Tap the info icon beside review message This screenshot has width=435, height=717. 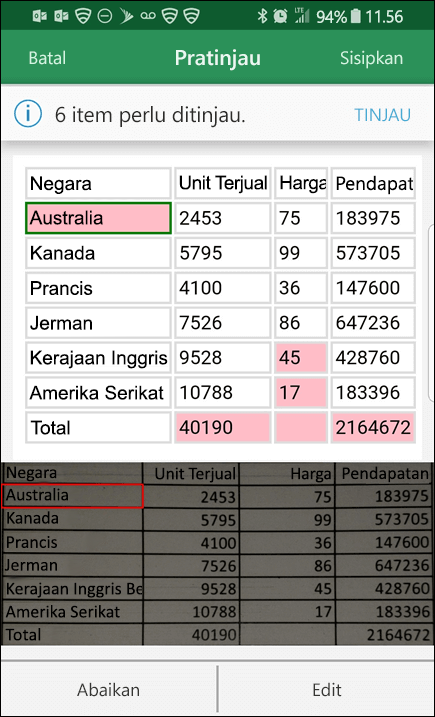[28, 114]
